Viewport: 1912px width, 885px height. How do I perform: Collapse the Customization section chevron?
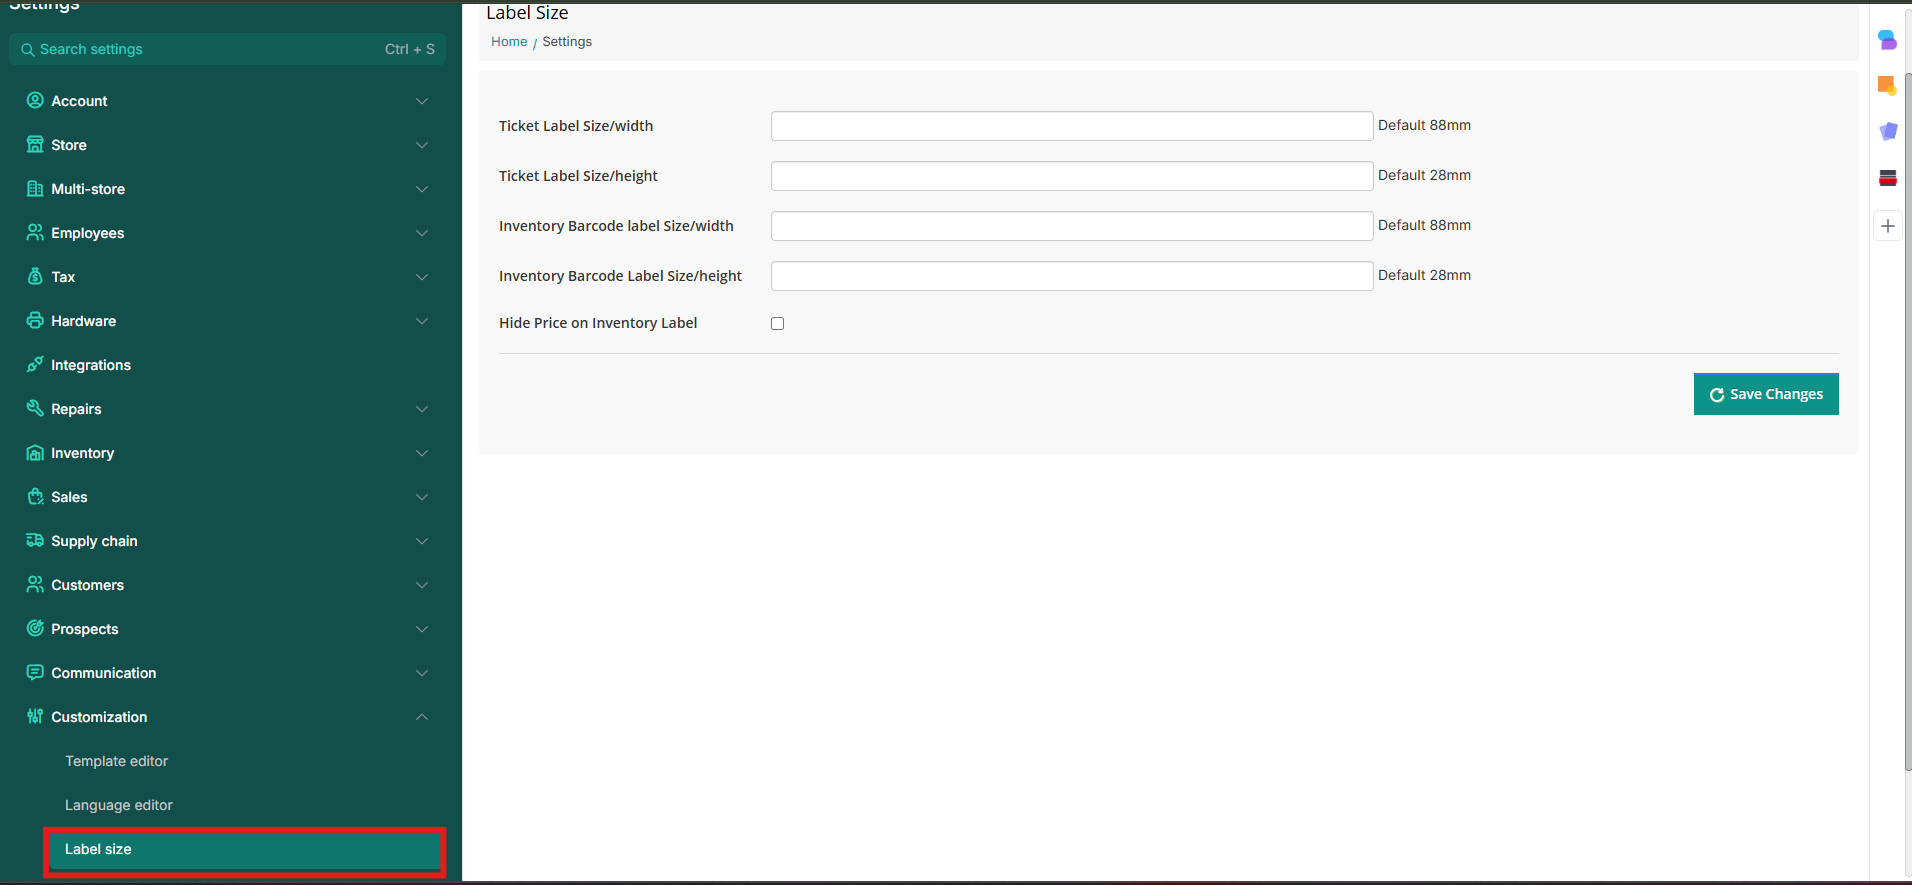[422, 717]
